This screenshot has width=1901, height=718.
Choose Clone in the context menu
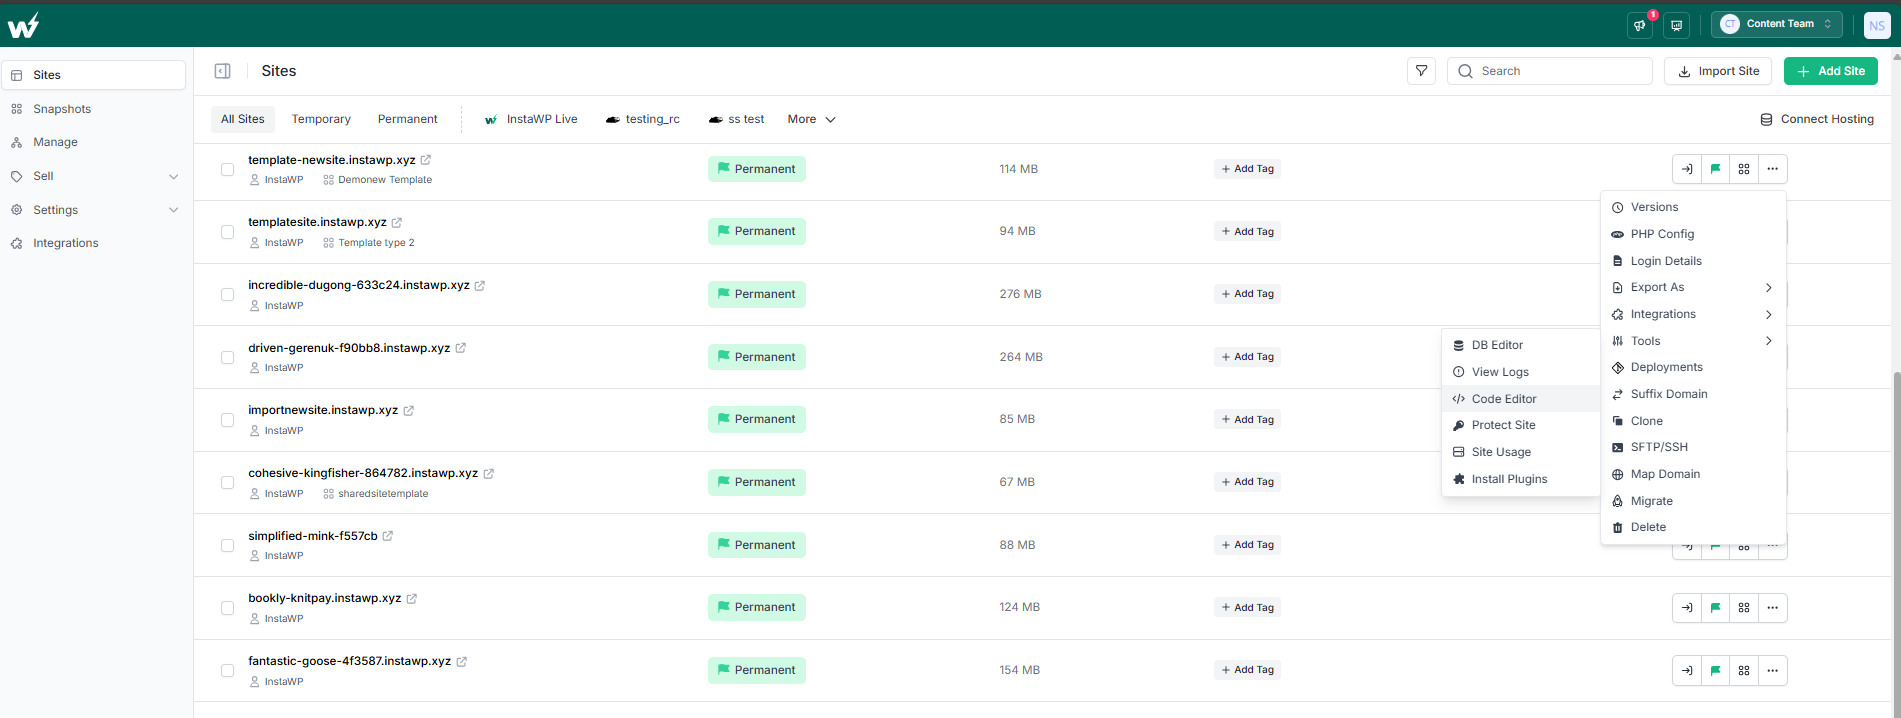pos(1693,421)
